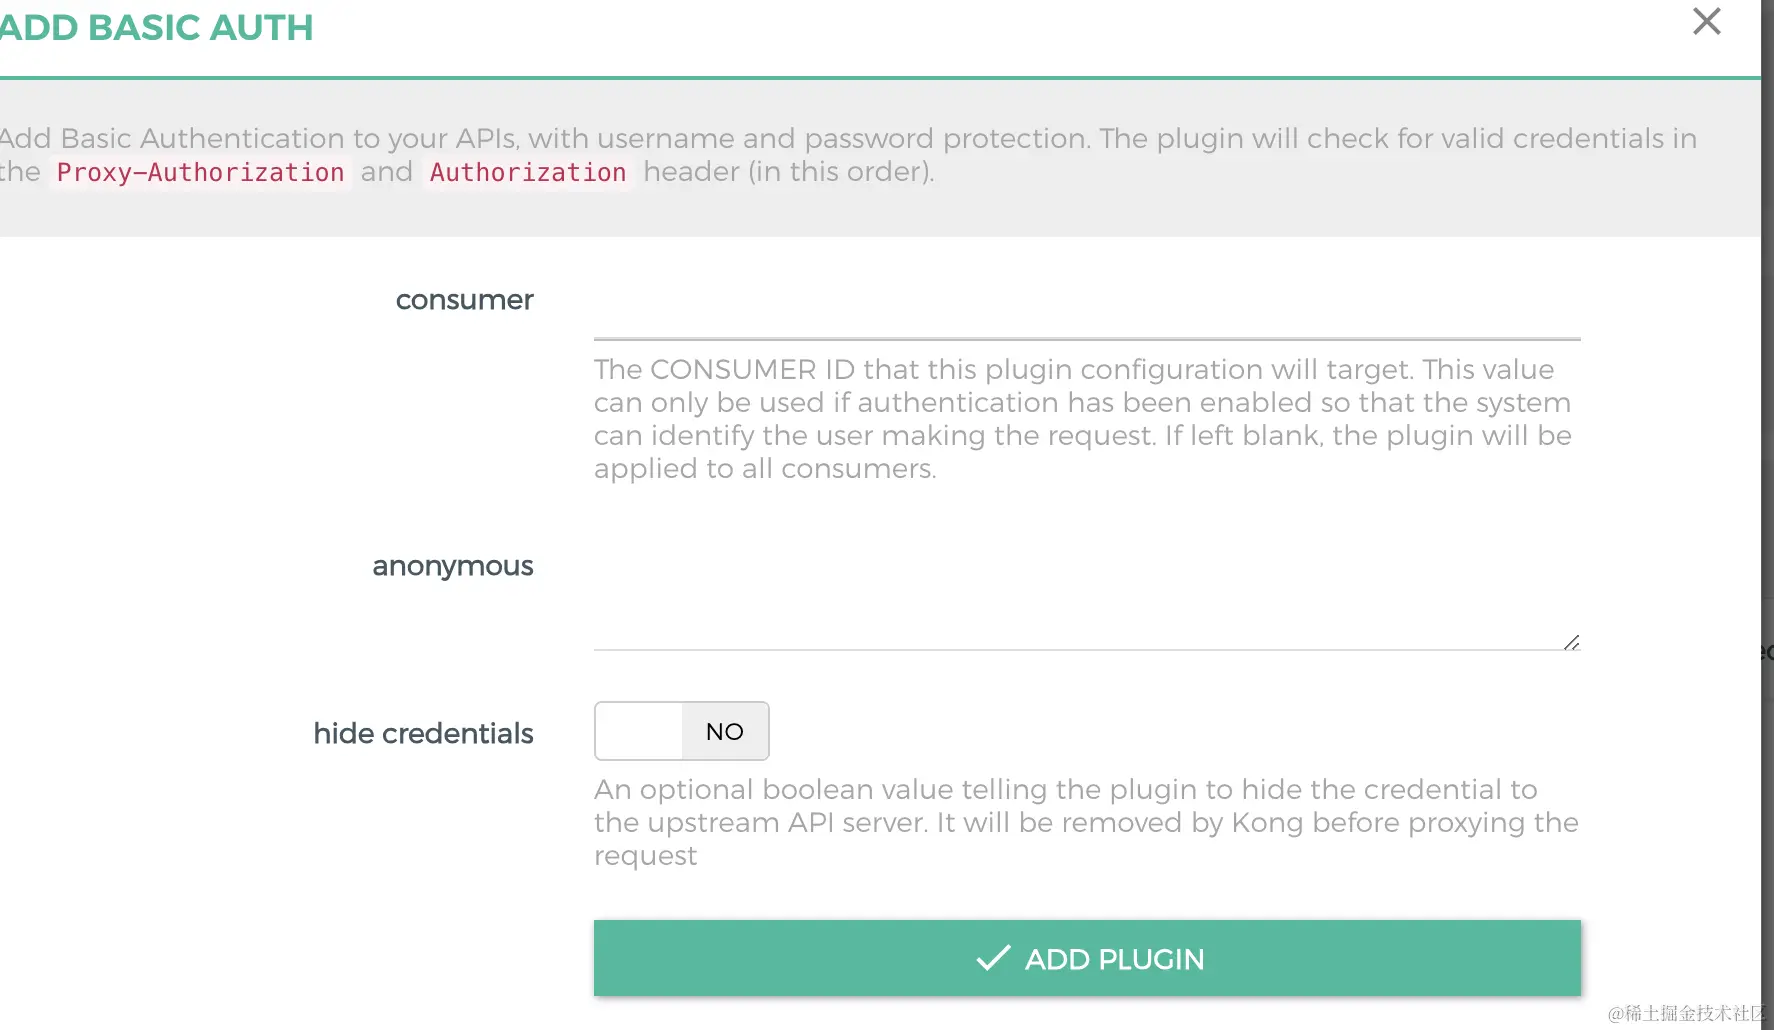Click the watermark text in bottom corner

coord(1686,1013)
